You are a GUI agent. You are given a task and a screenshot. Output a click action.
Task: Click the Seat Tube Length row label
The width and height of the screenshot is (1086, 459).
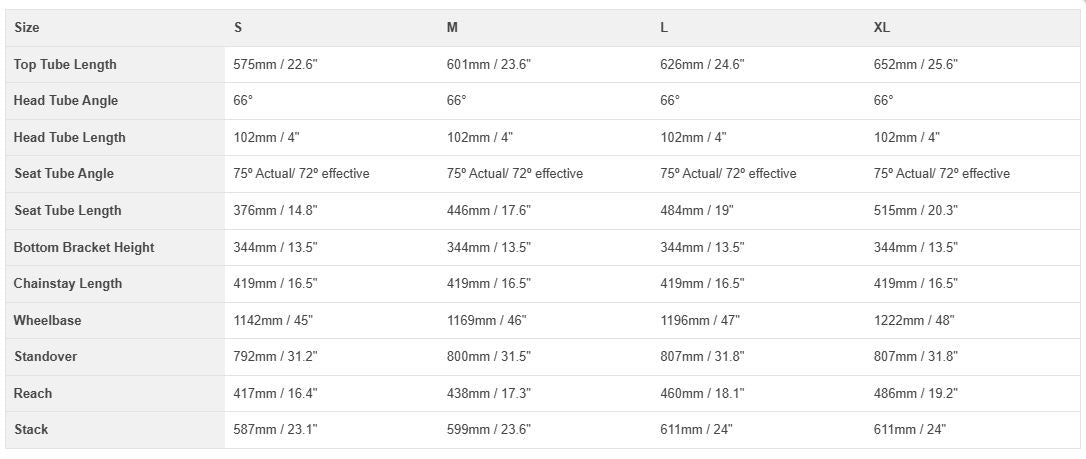(68, 210)
